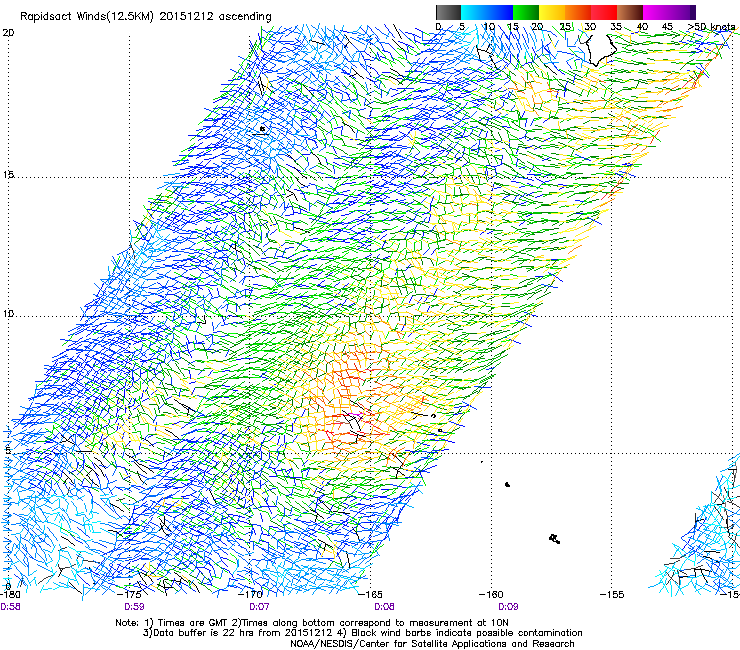Click the '35' legend scale label

click(616, 27)
